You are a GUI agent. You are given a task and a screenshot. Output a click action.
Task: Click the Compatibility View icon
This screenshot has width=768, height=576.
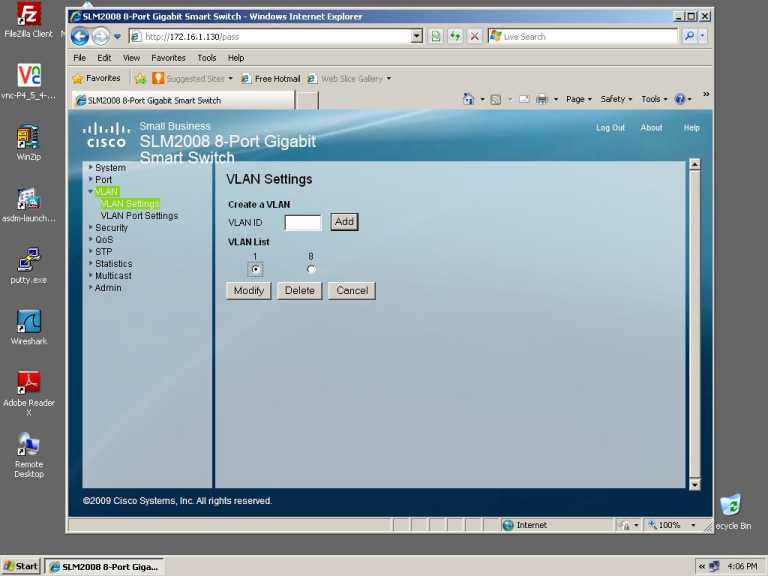tap(436, 36)
